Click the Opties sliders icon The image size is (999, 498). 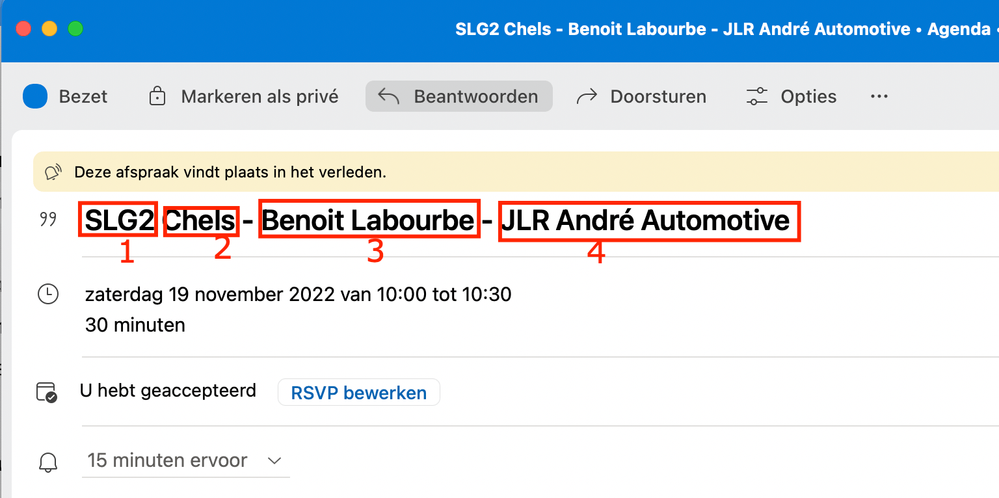click(757, 97)
